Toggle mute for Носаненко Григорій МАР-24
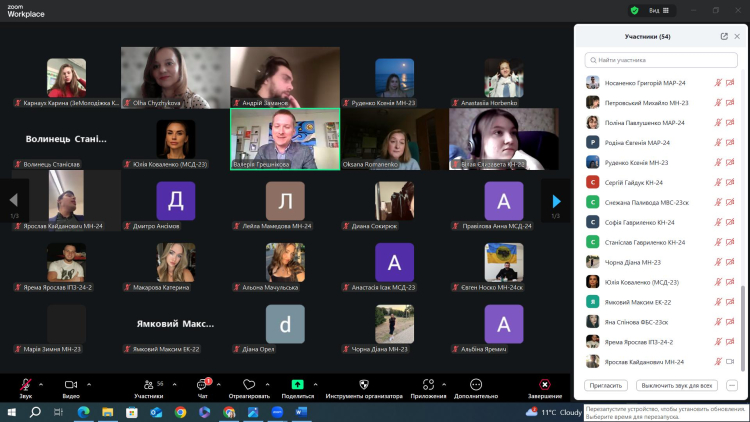This screenshot has height=422, width=750. pos(717,84)
